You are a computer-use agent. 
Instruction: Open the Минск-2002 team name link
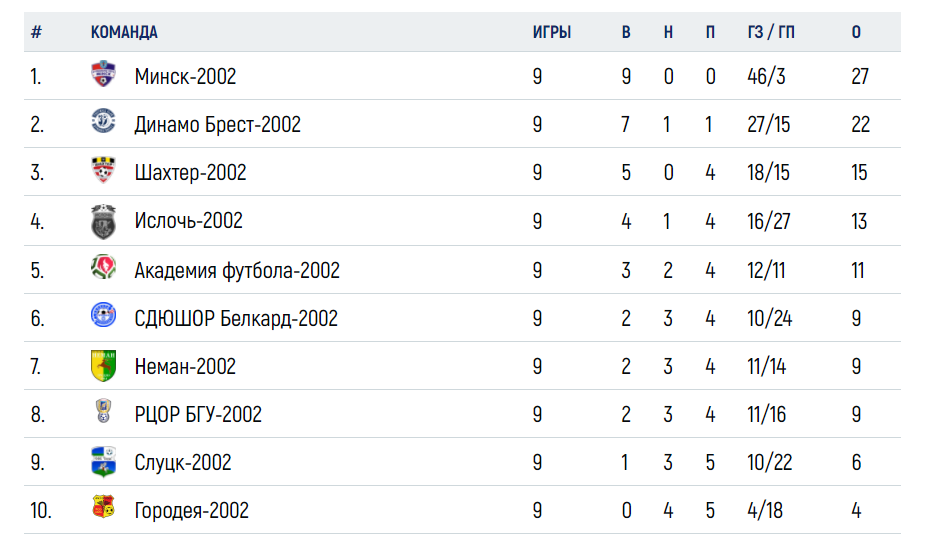pyautogui.click(x=185, y=77)
